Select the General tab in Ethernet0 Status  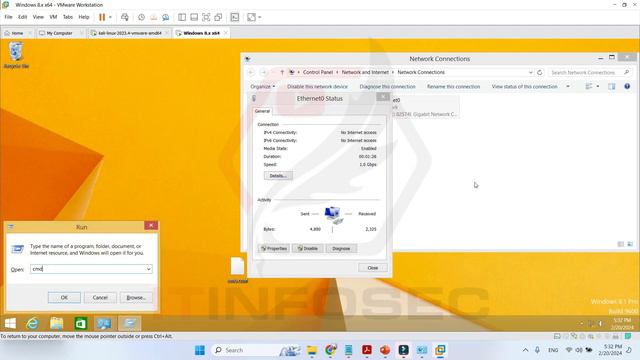(x=262, y=111)
